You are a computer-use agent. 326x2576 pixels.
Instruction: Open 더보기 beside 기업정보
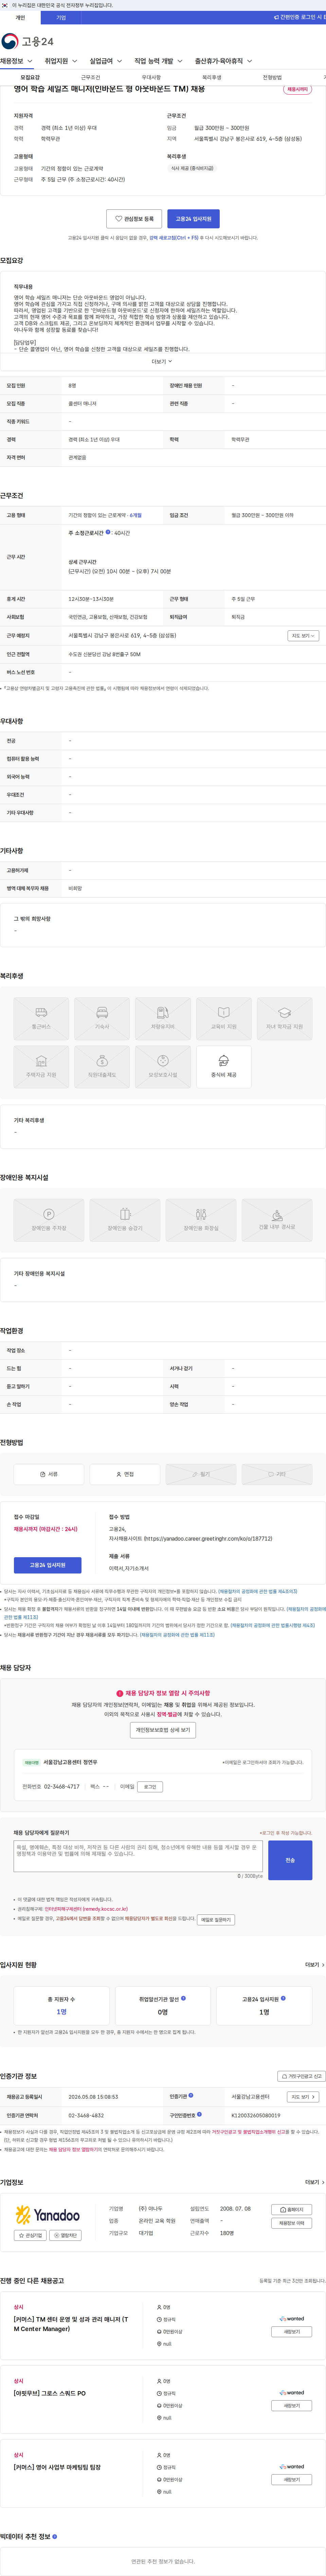315,2182
